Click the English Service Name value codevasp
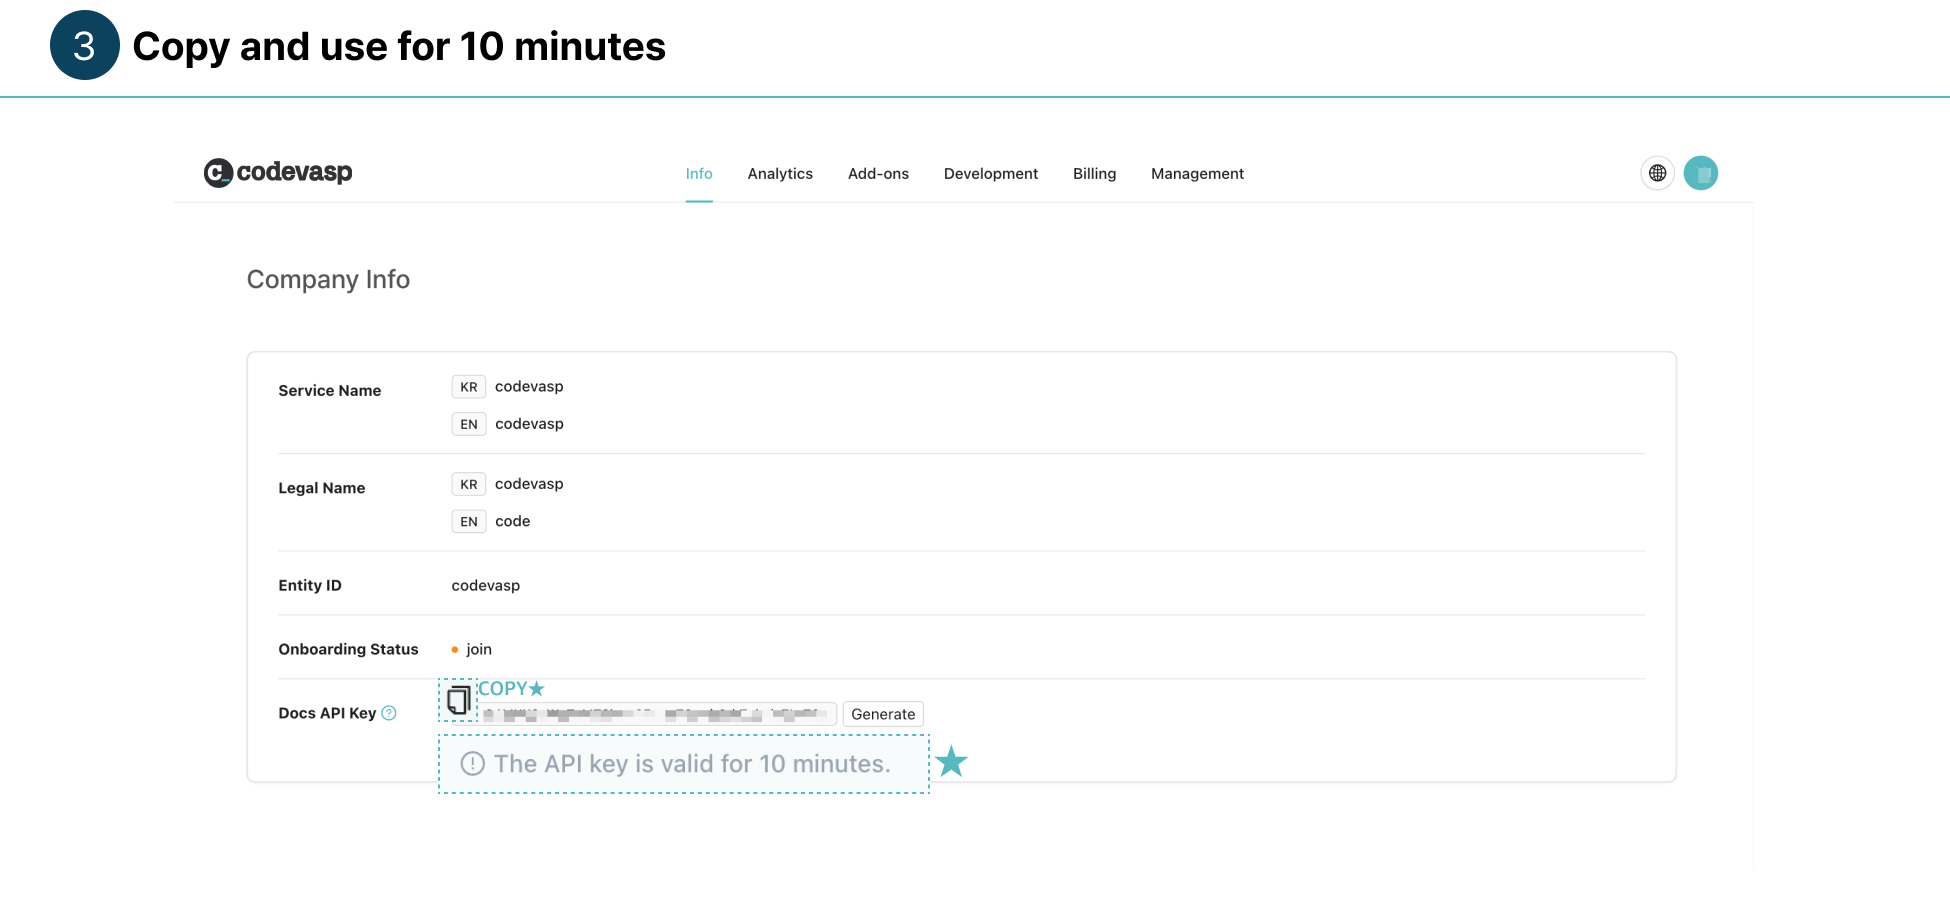1950x912 pixels. coord(529,424)
